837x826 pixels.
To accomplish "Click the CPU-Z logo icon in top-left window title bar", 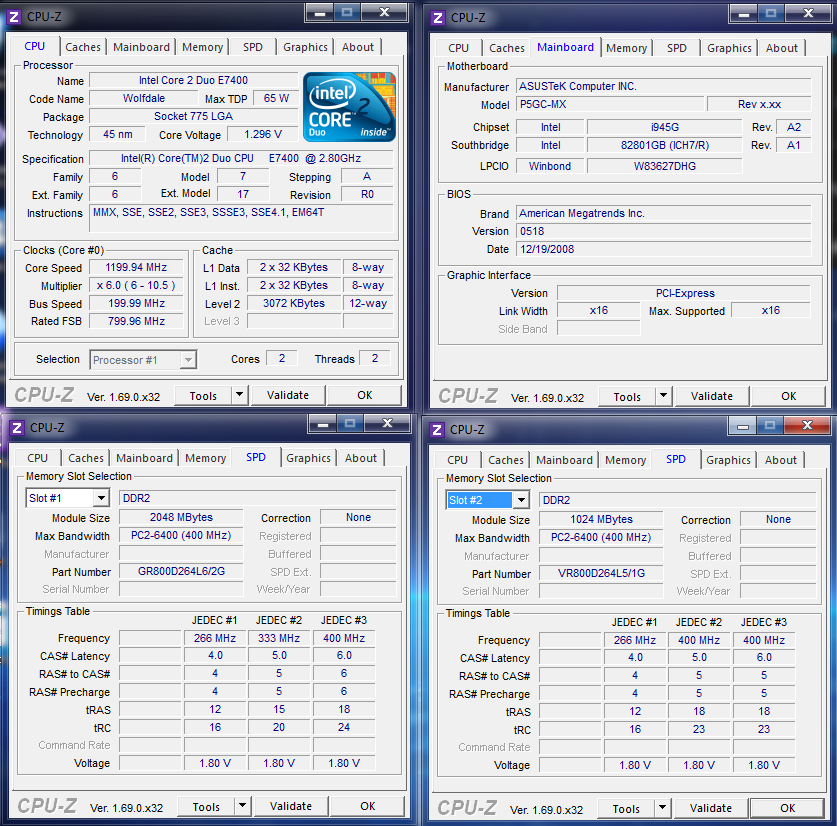I will (x=14, y=17).
